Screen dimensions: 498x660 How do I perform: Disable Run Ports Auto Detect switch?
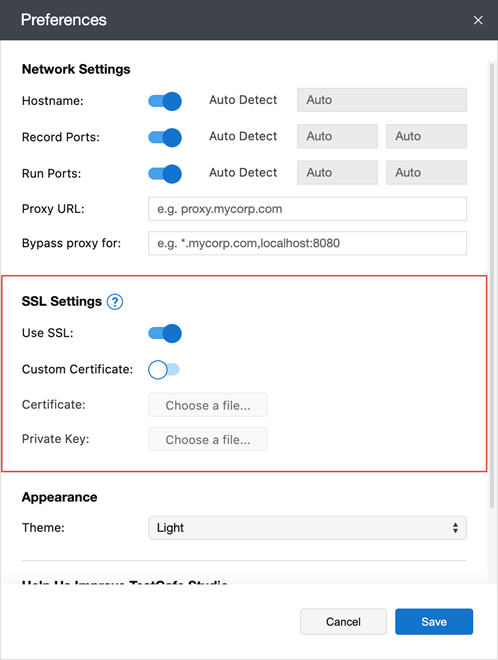click(165, 174)
